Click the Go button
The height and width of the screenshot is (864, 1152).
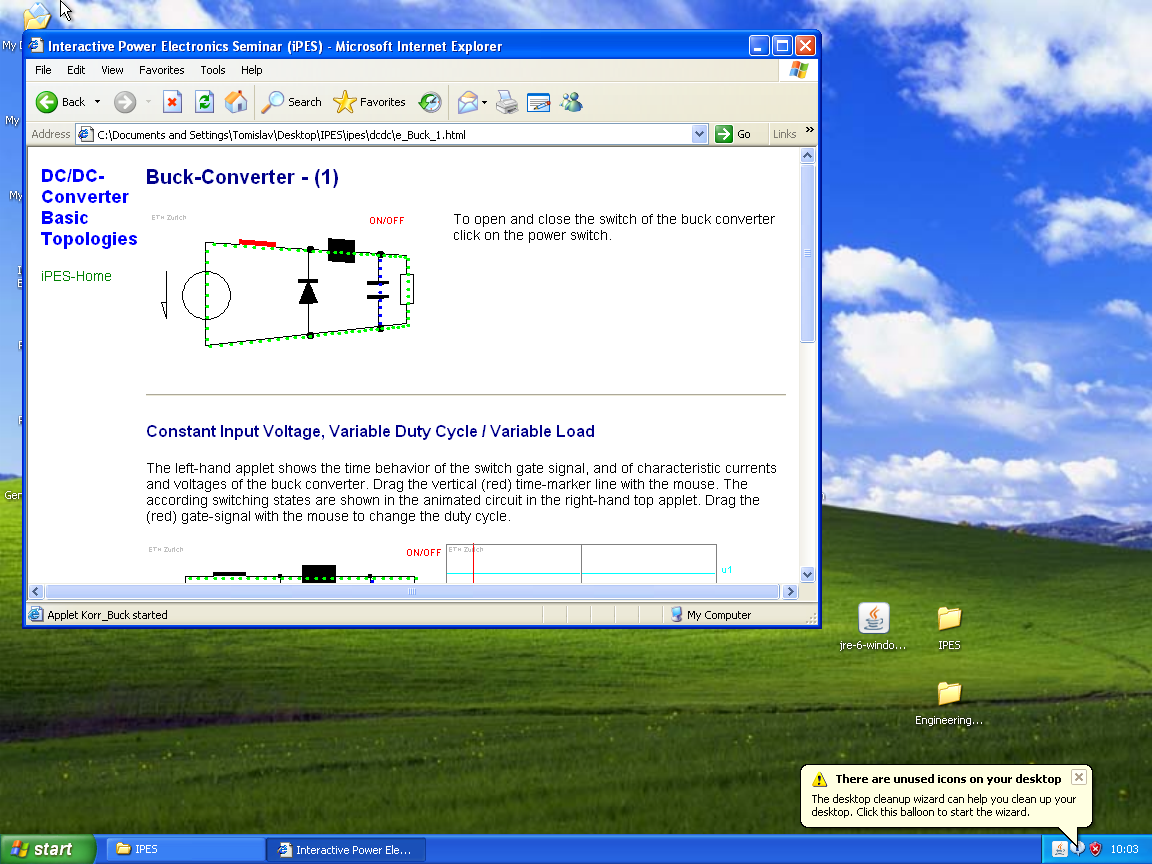coord(733,134)
